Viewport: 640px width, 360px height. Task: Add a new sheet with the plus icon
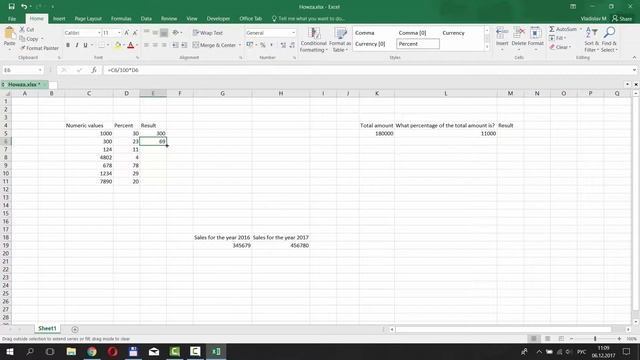75,329
